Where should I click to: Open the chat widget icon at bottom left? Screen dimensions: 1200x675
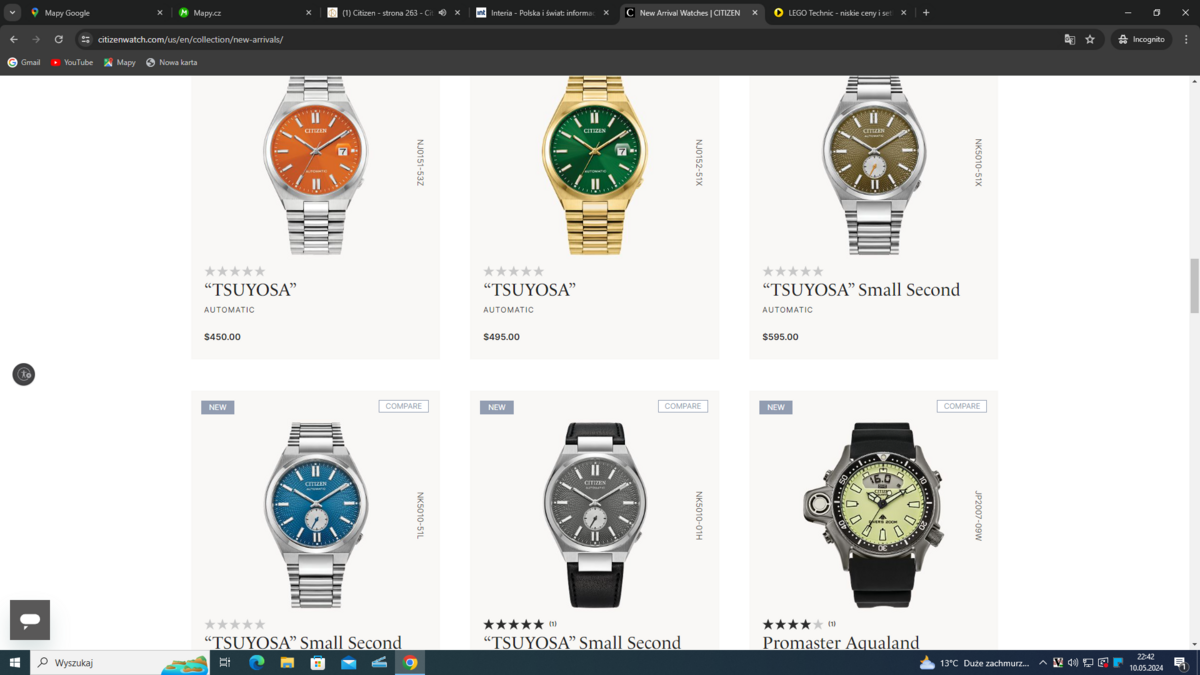click(30, 620)
